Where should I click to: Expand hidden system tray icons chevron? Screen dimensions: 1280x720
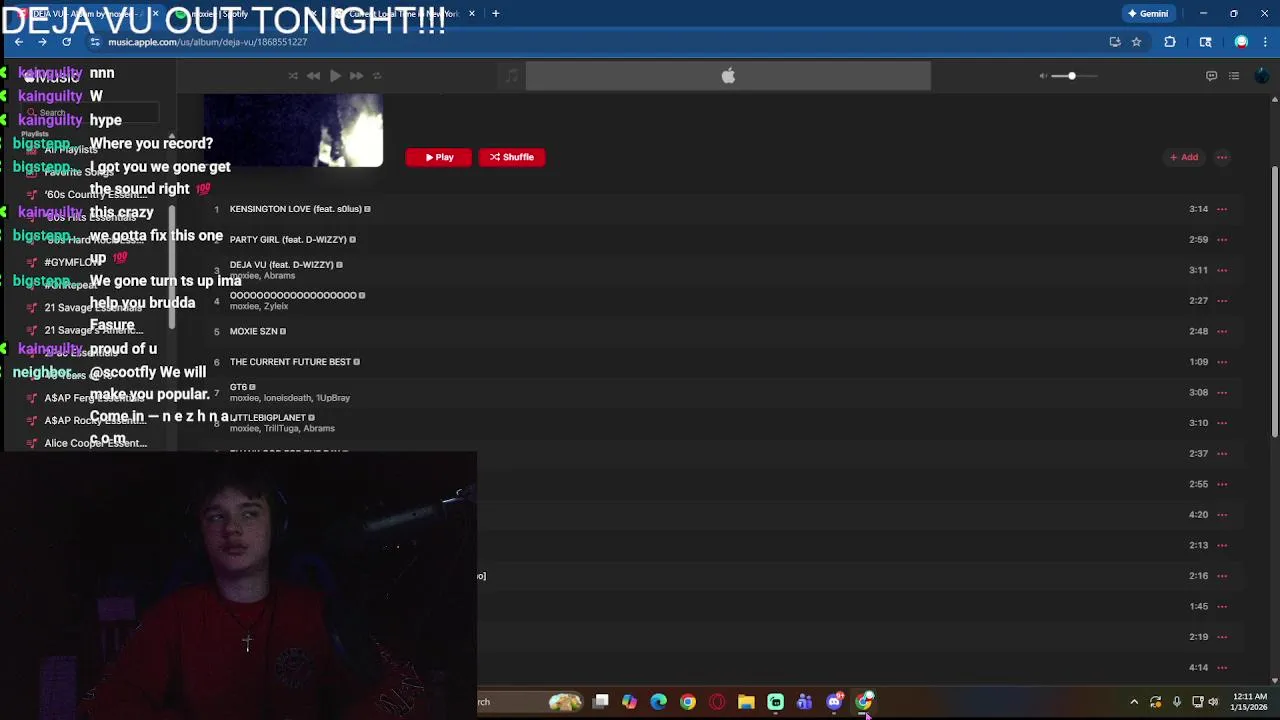click(x=1134, y=702)
